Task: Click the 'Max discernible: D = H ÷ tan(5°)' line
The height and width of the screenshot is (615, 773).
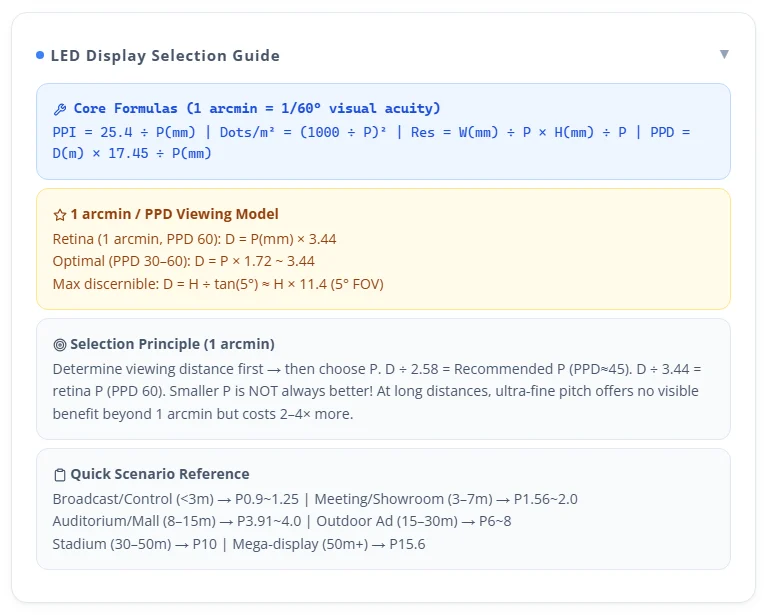Action: (x=218, y=284)
